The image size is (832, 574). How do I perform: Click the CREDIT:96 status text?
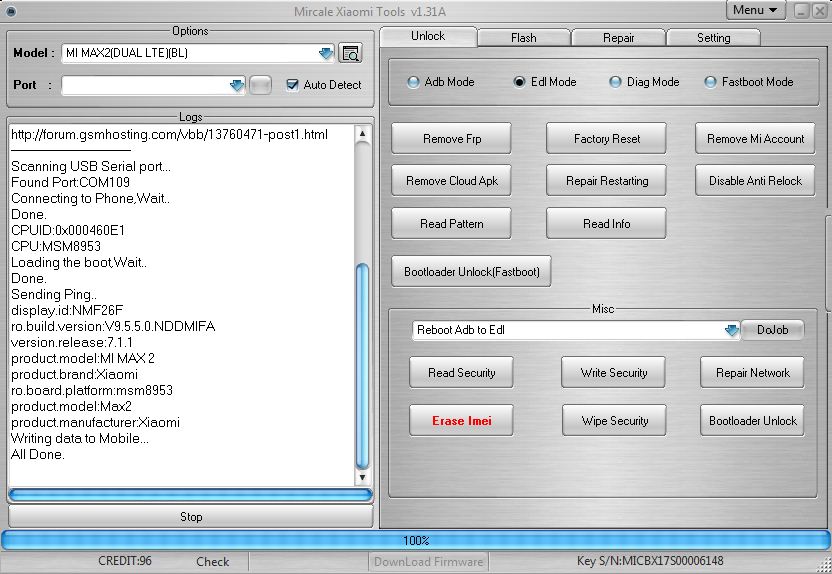[x=125, y=561]
